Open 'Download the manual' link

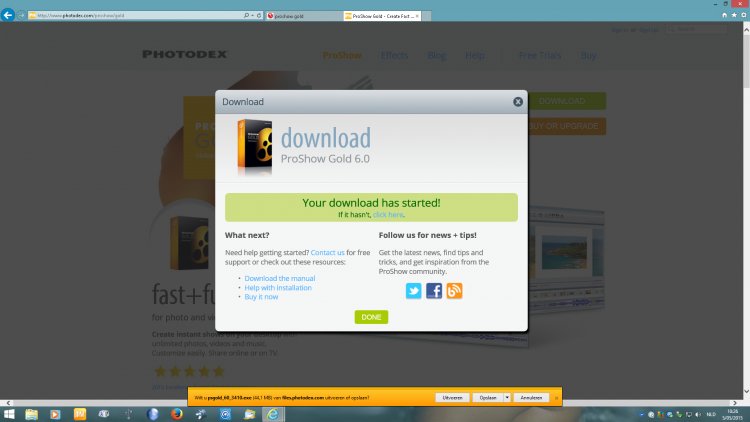click(x=280, y=278)
